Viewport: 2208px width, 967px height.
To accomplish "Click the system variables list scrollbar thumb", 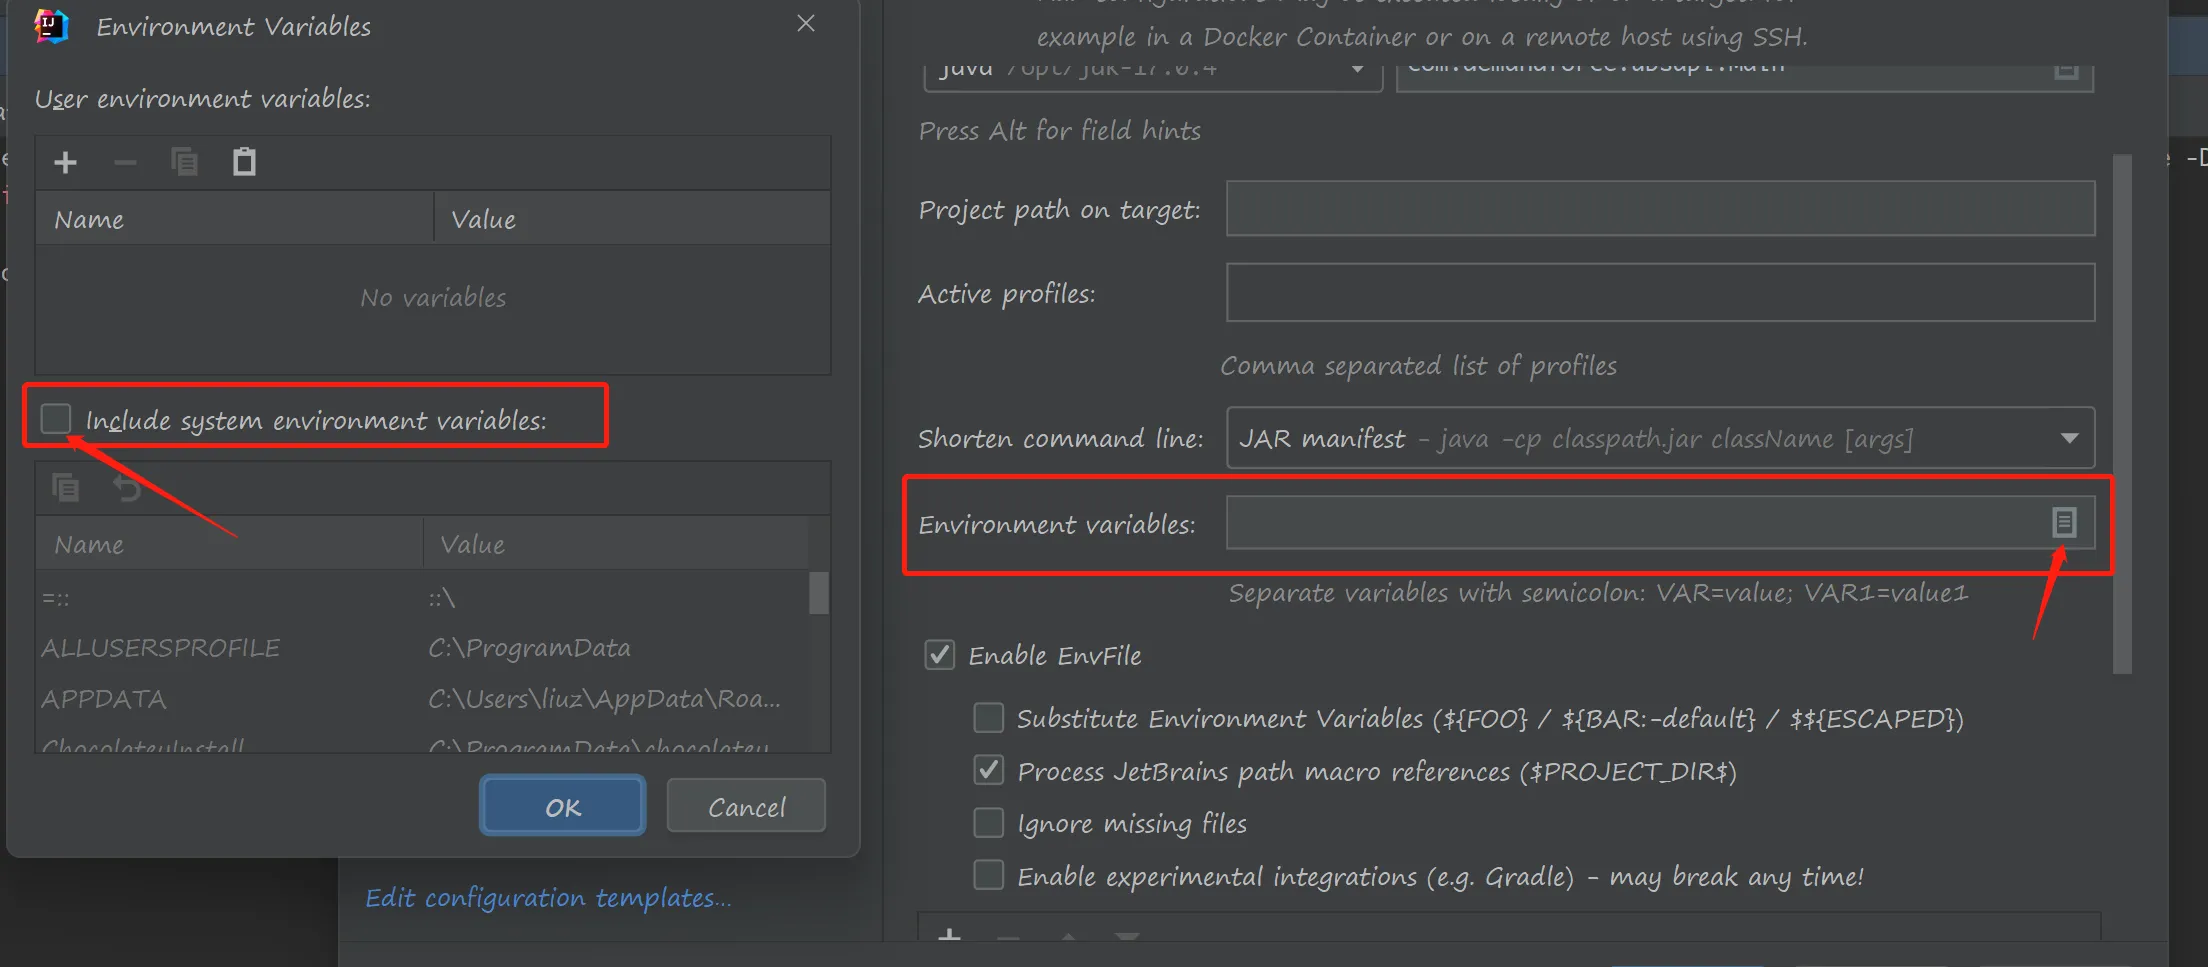I will coord(818,592).
